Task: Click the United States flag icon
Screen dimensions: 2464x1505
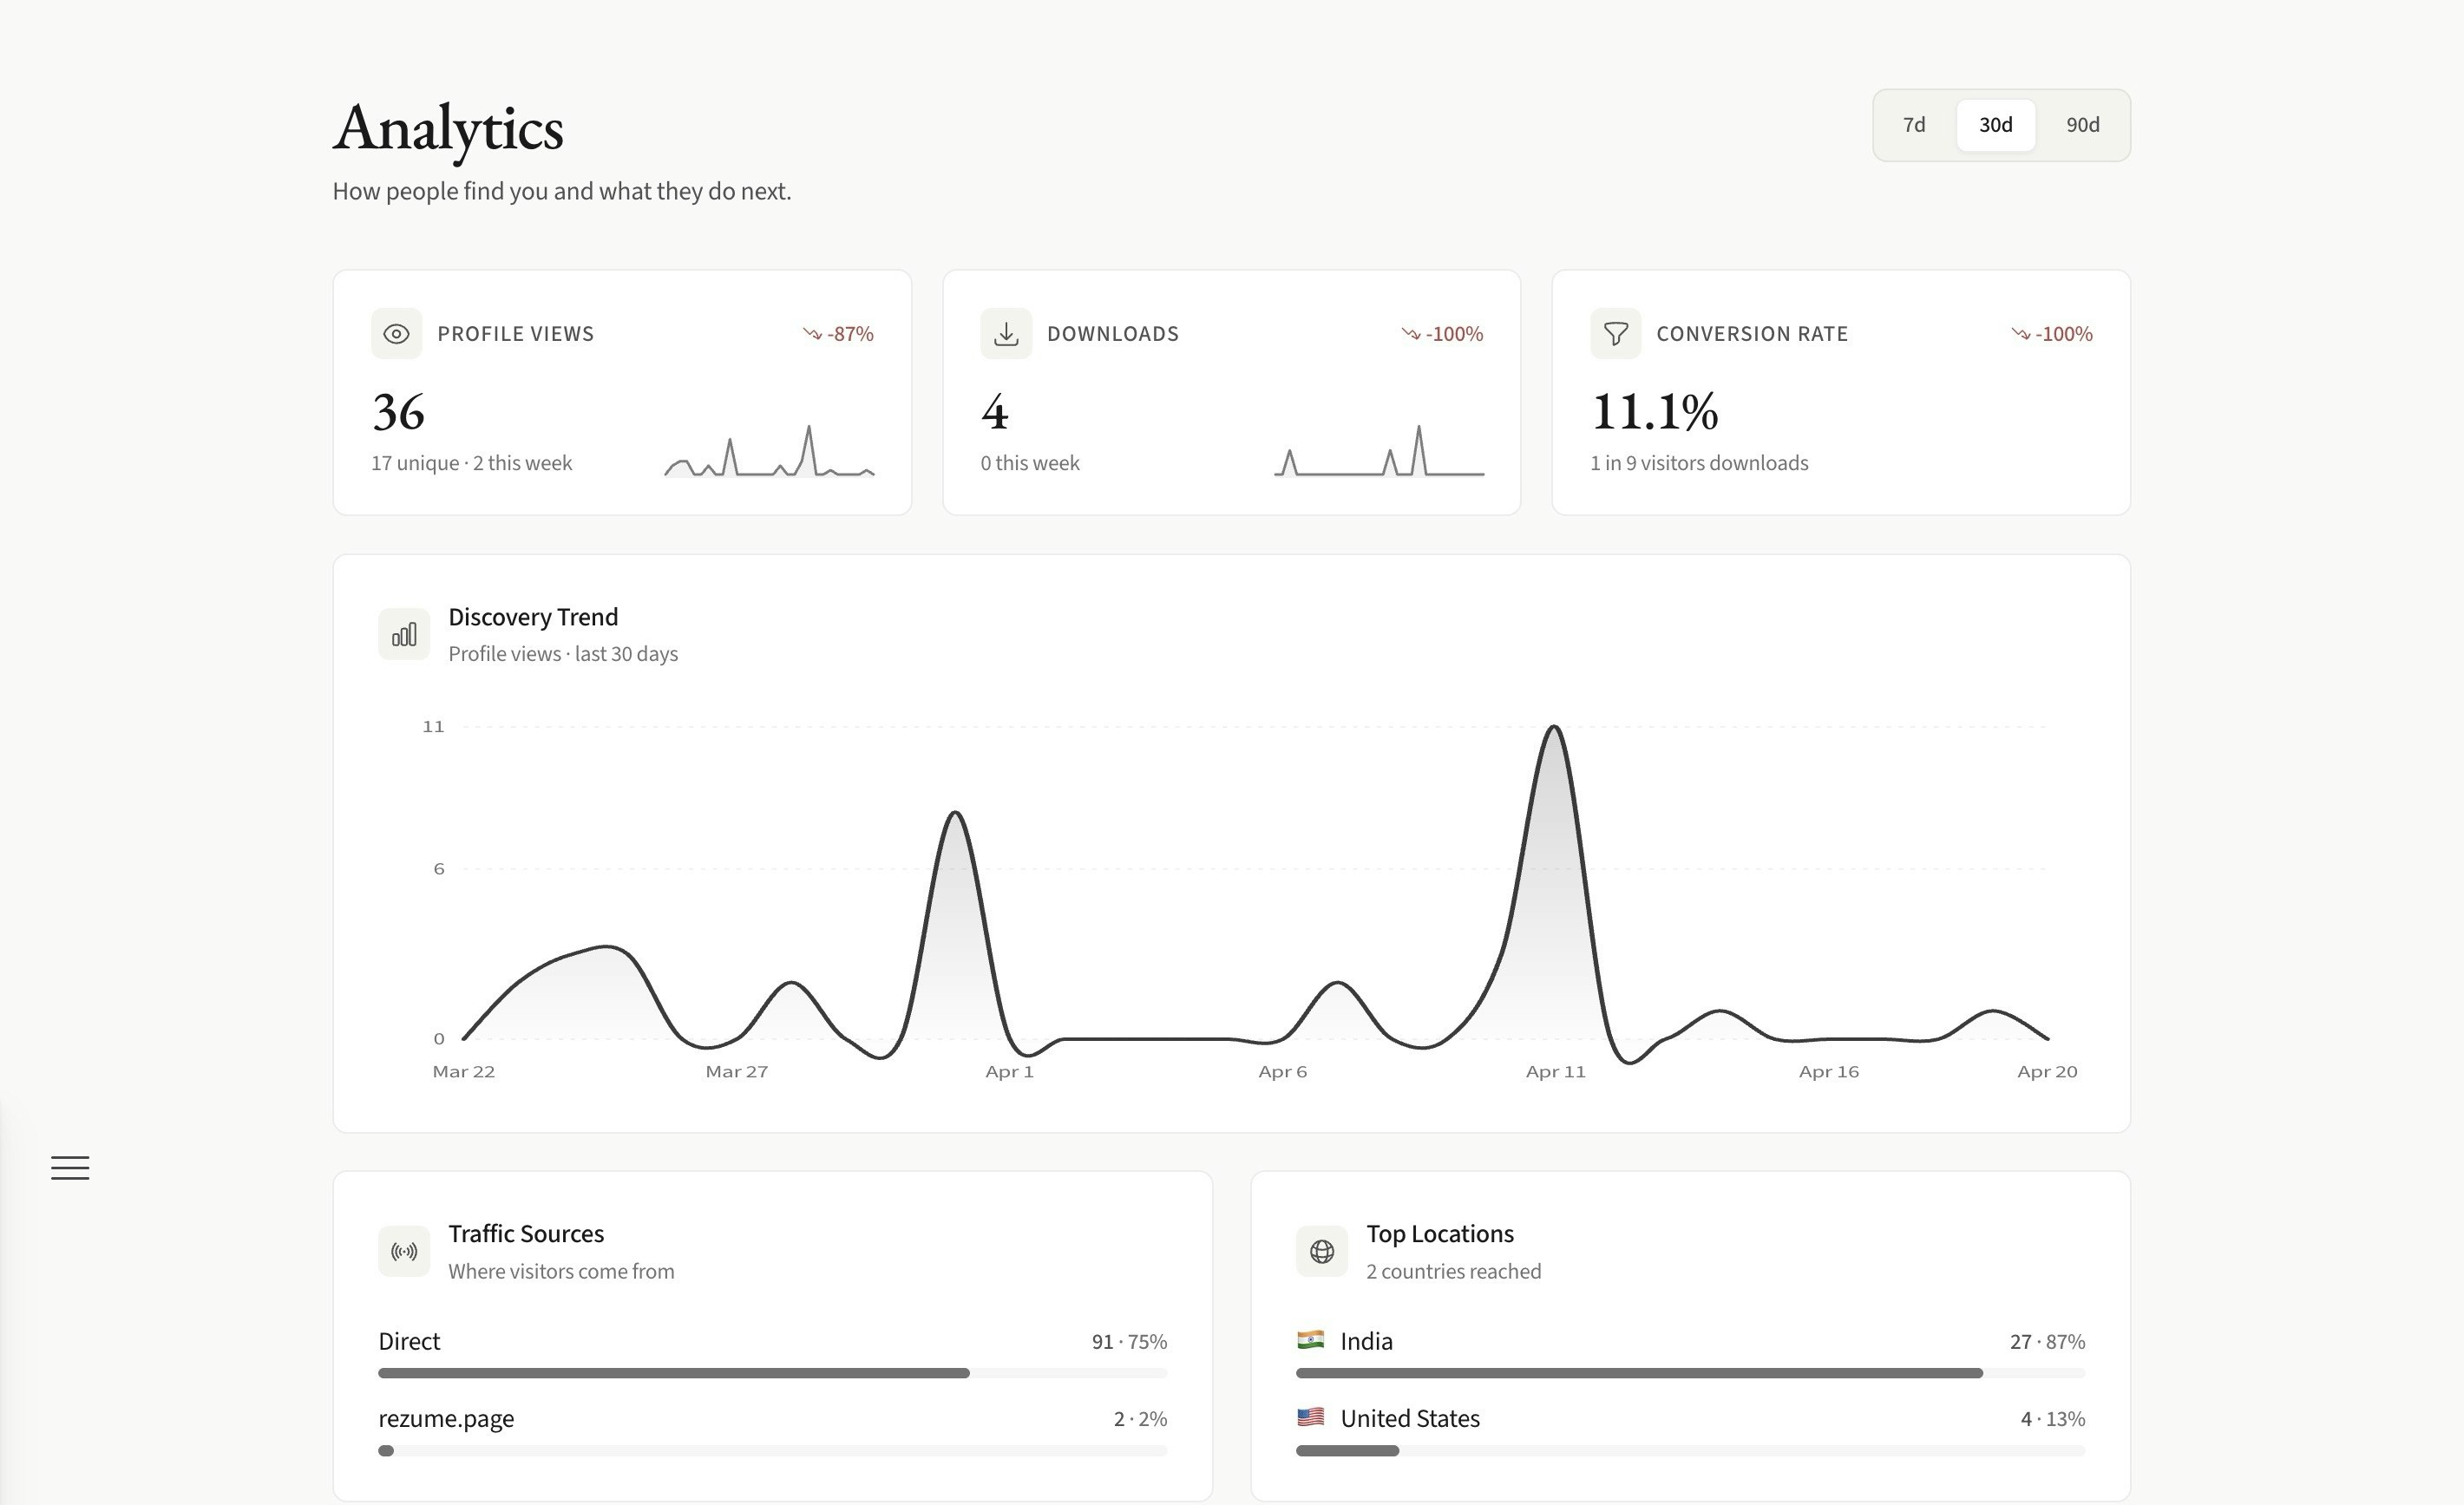Action: coord(1310,1416)
